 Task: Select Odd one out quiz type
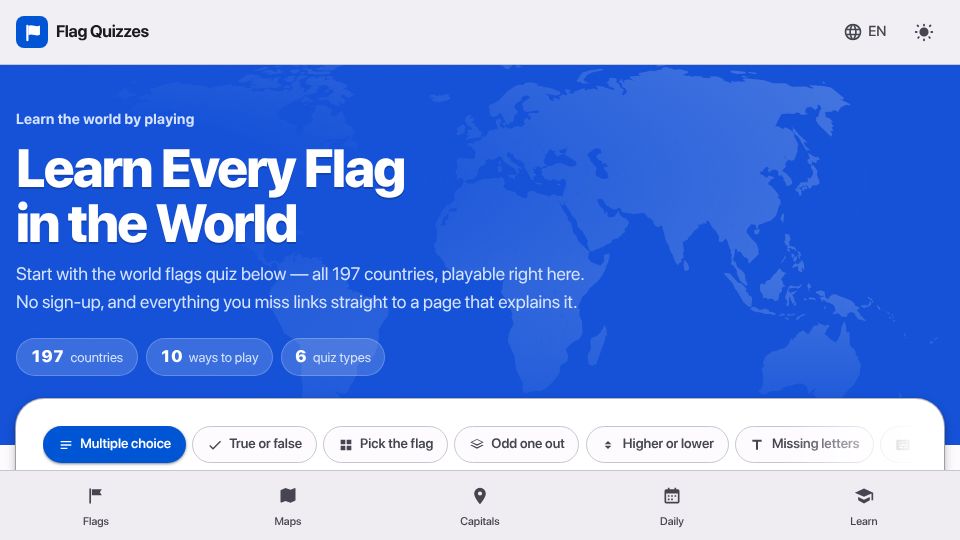[x=517, y=444]
